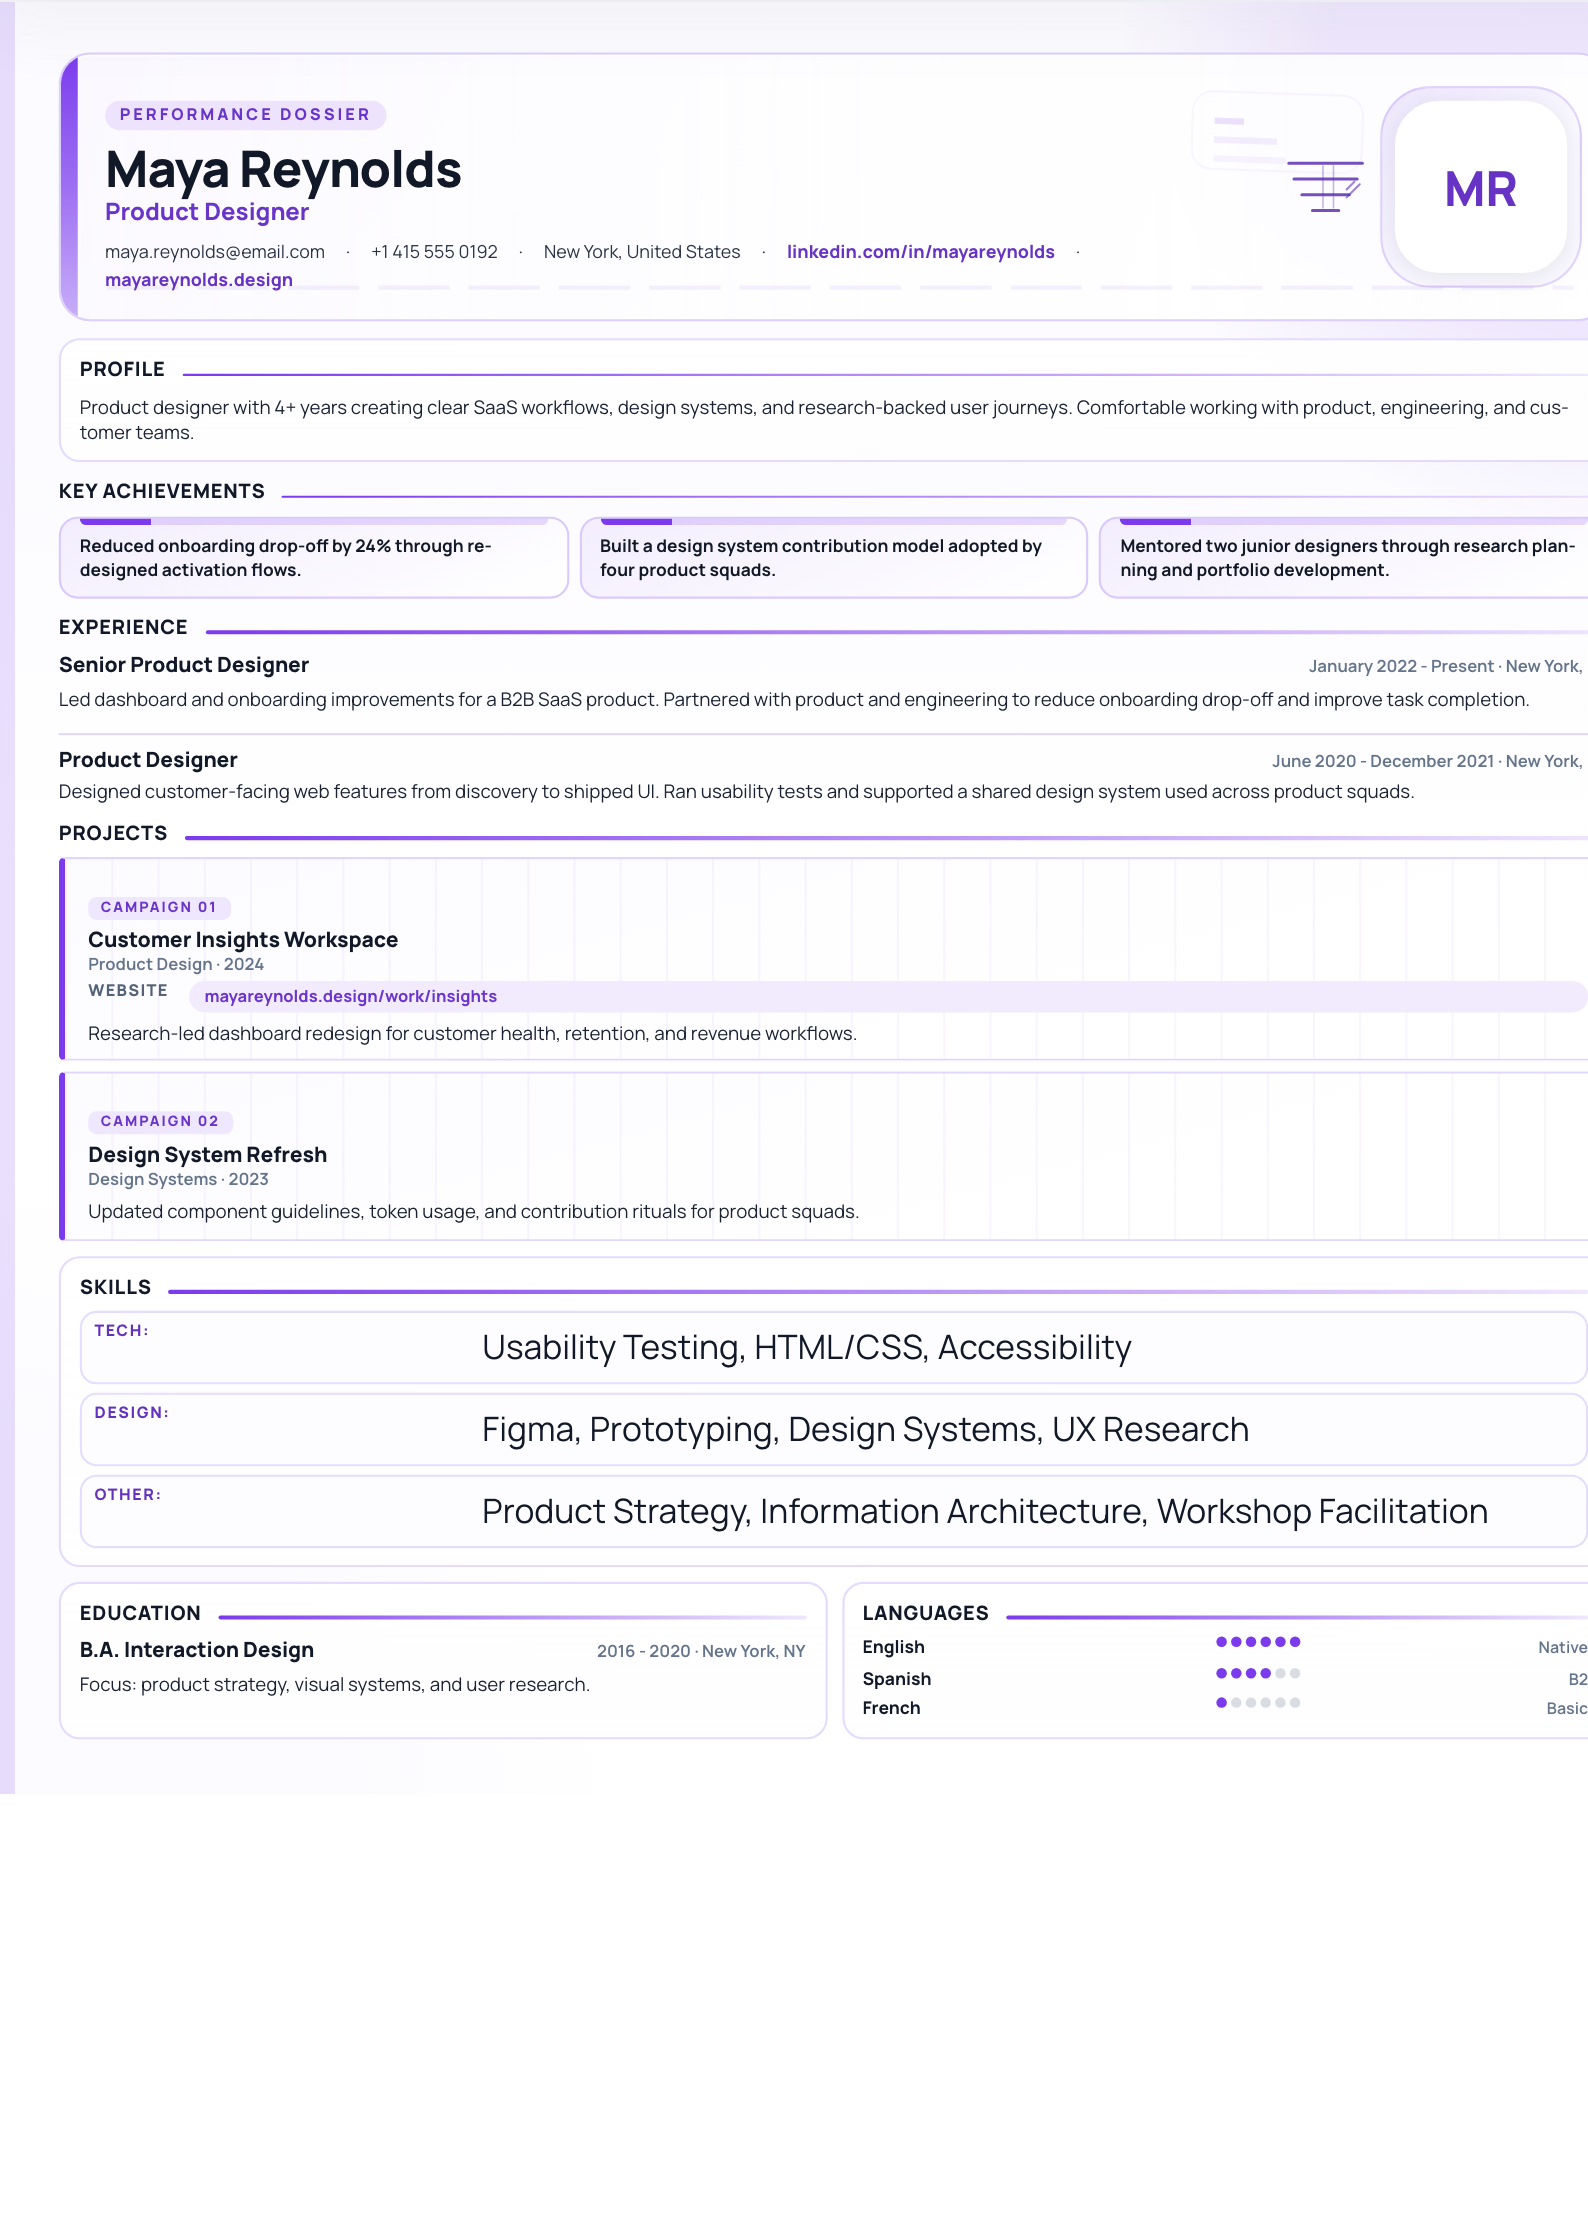Click the TECH: skills label
Image resolution: width=1588 pixels, height=2240 pixels.
122,1330
